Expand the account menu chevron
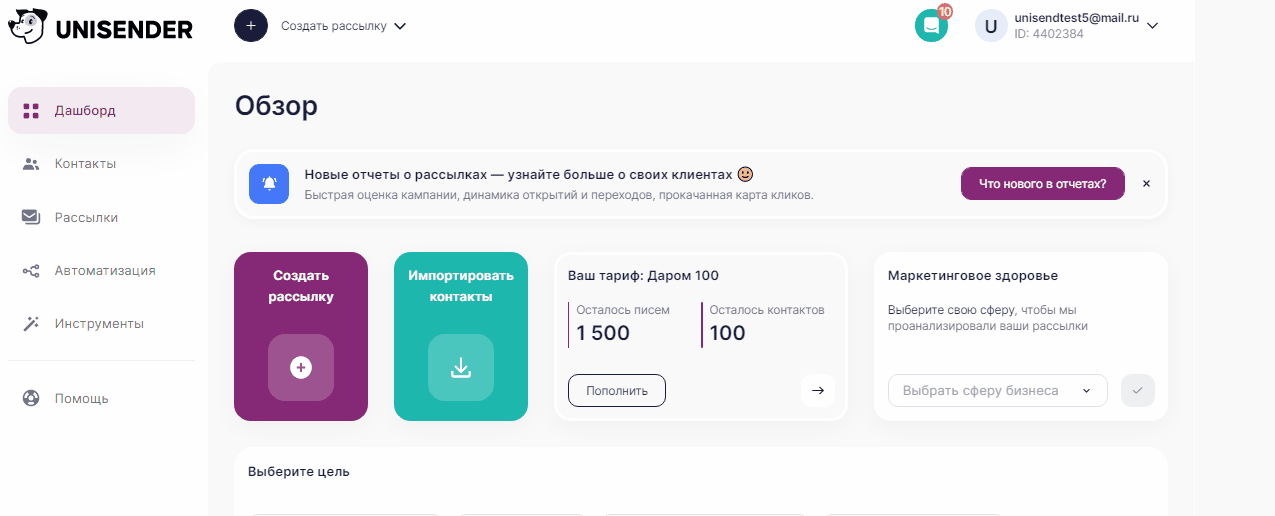The width and height of the screenshot is (1275, 516). 1152,26
